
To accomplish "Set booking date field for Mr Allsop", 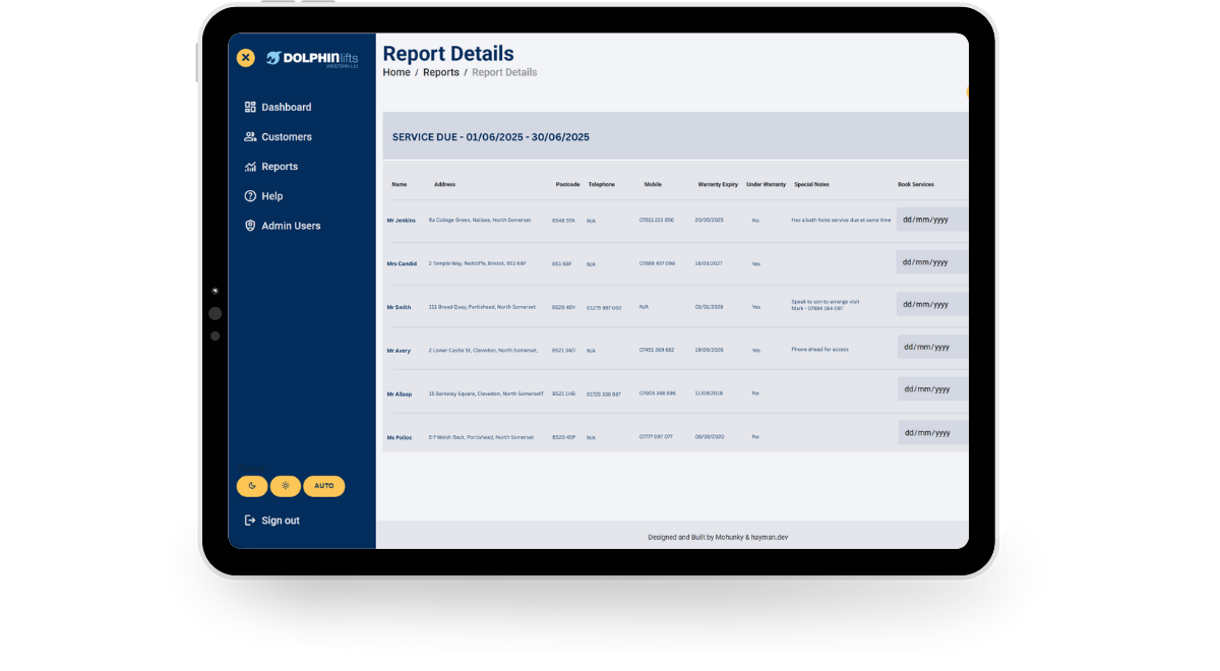I will click(x=932, y=389).
